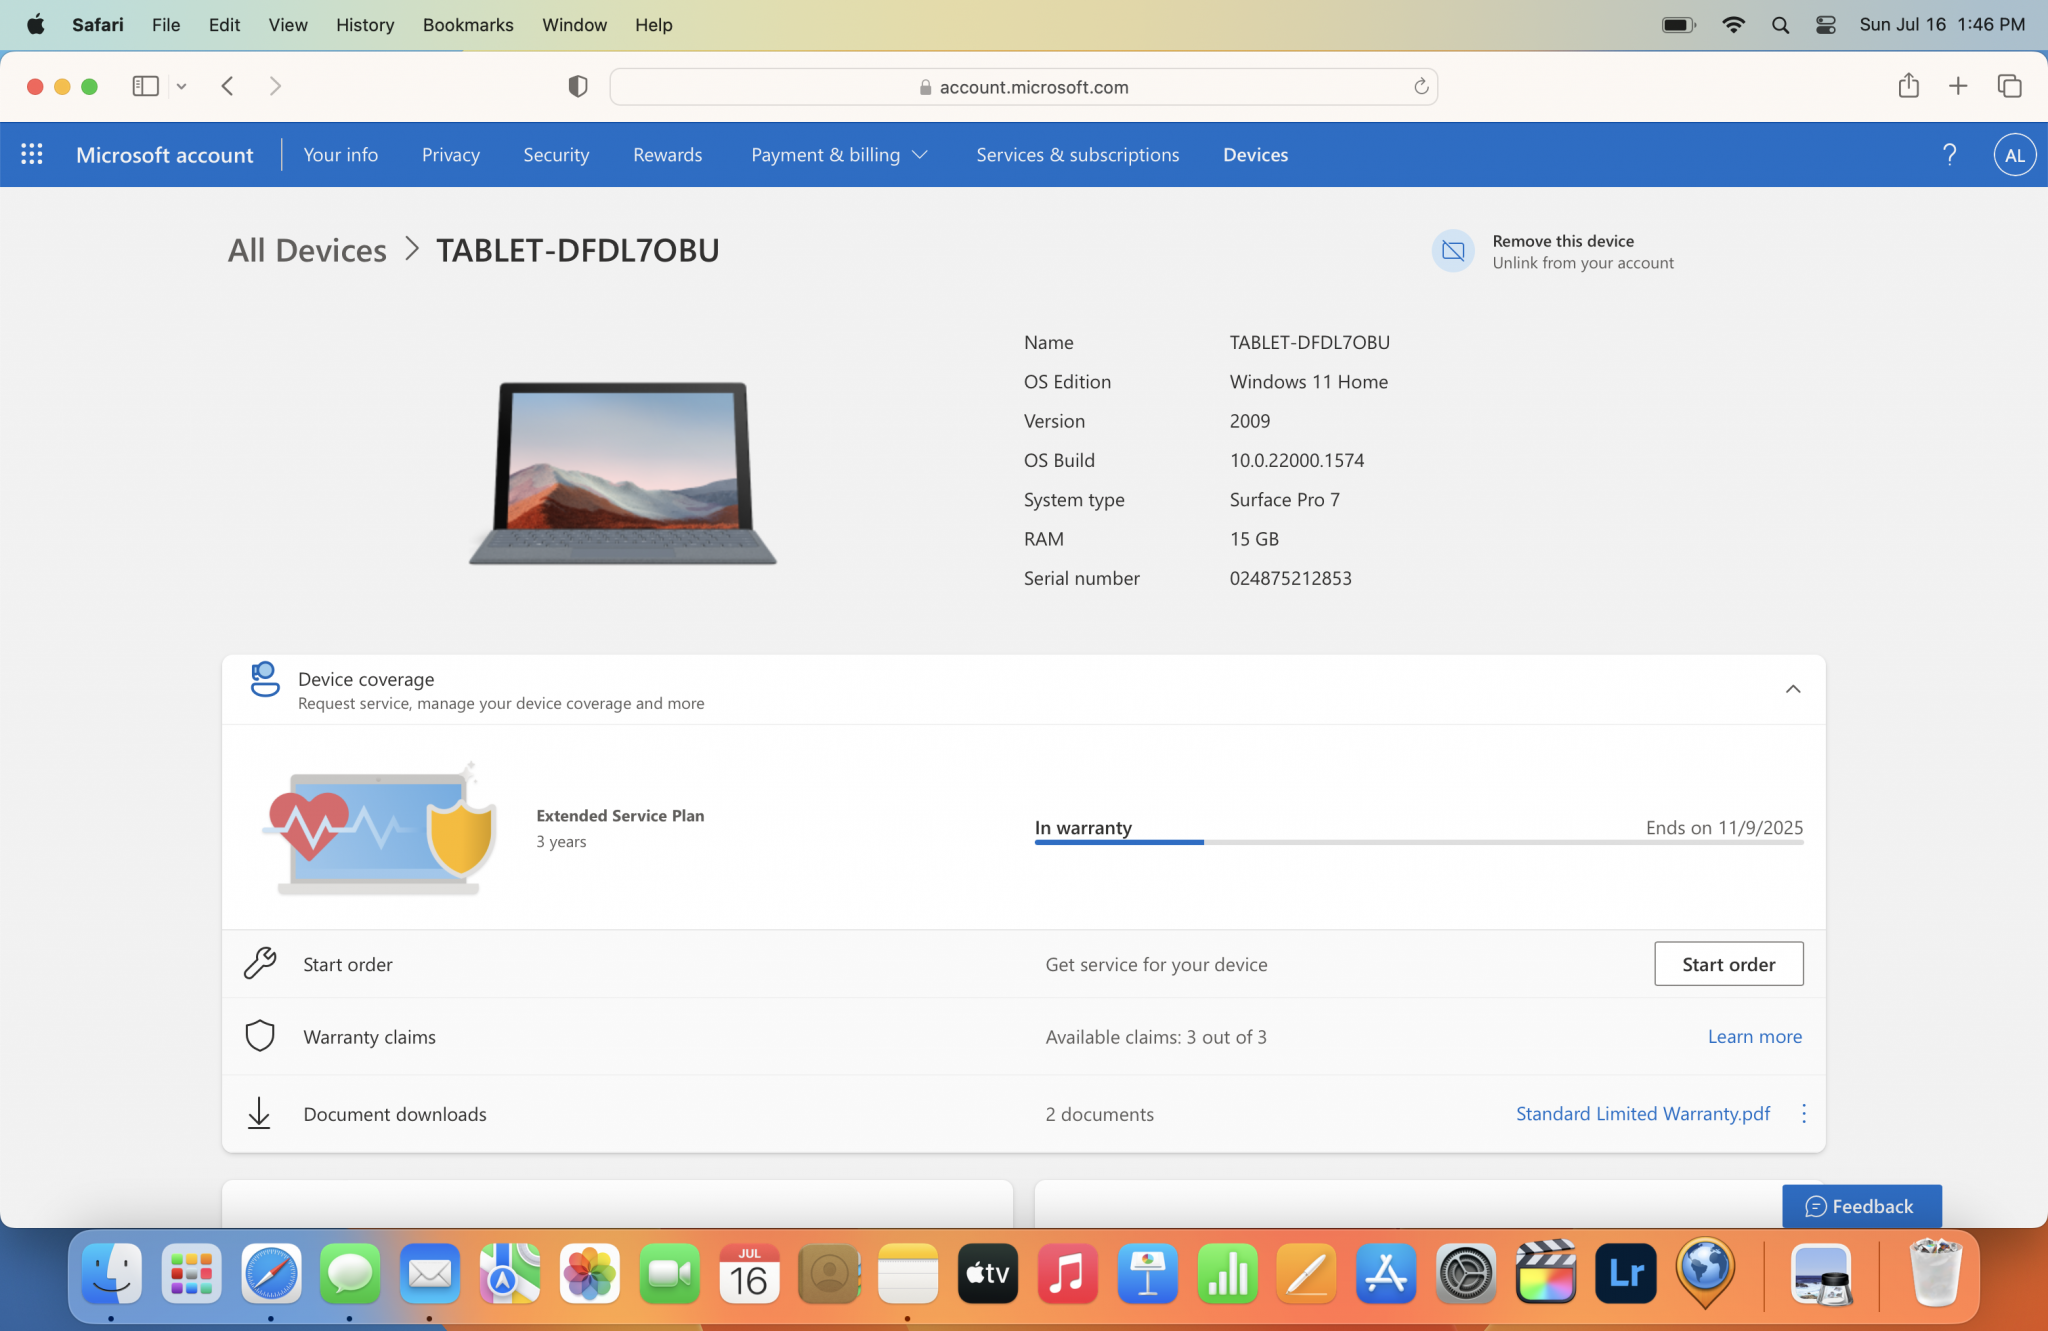Open the Apple menu
This screenshot has width=2048, height=1331.
coord(35,25)
